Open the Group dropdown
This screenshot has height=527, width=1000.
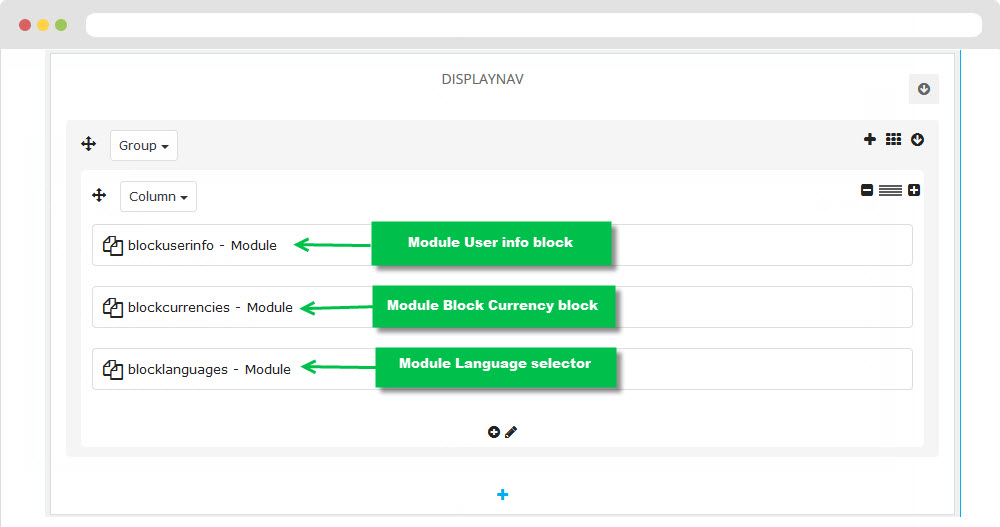(143, 145)
